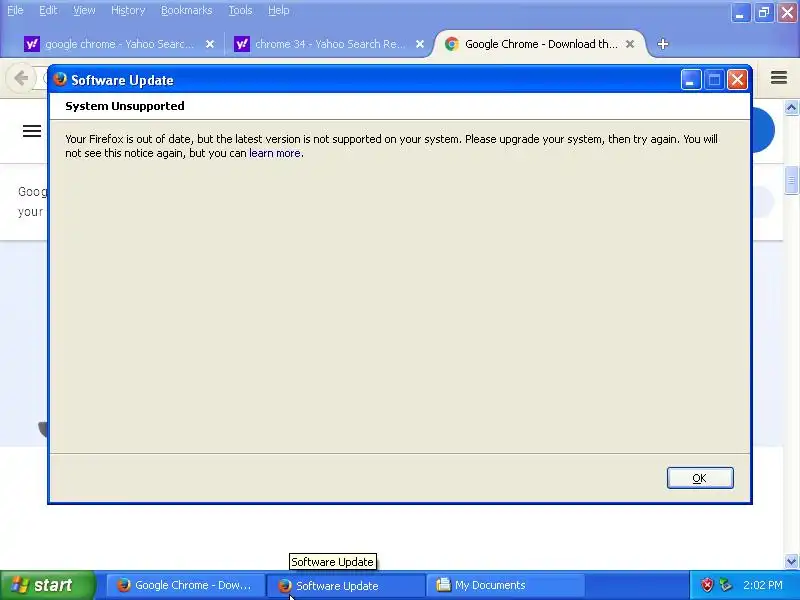
Task: Switch to google chrome Yahoo Search tab
Action: click(118, 44)
